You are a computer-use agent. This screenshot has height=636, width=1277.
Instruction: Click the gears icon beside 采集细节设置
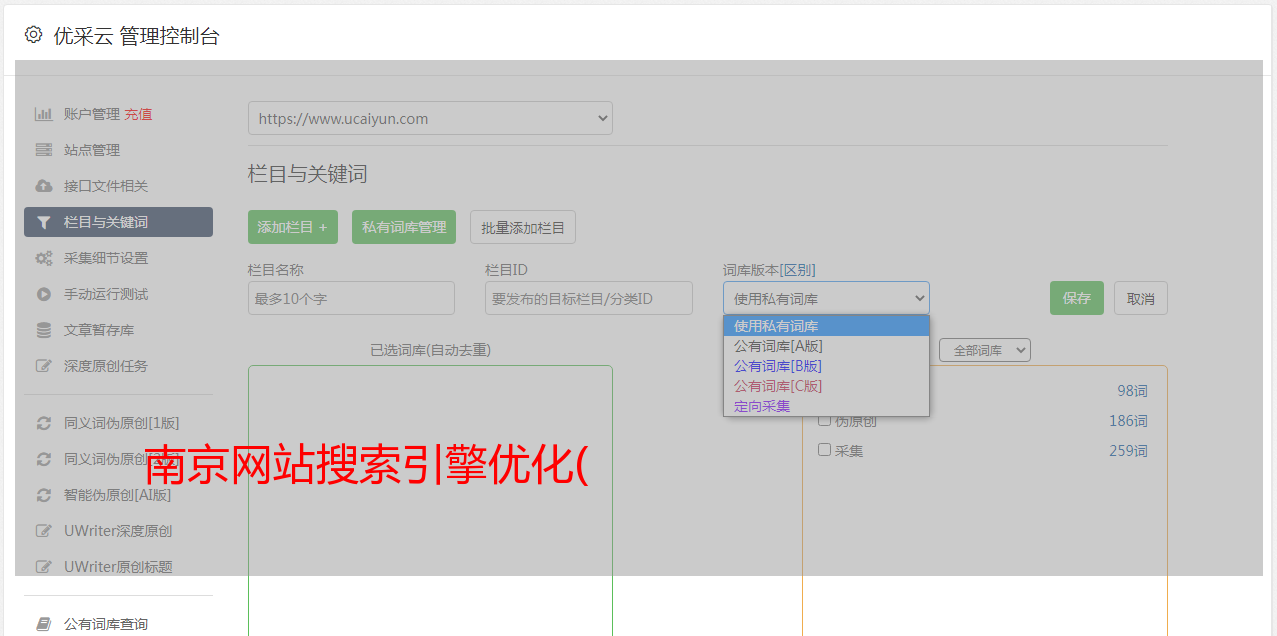43,258
